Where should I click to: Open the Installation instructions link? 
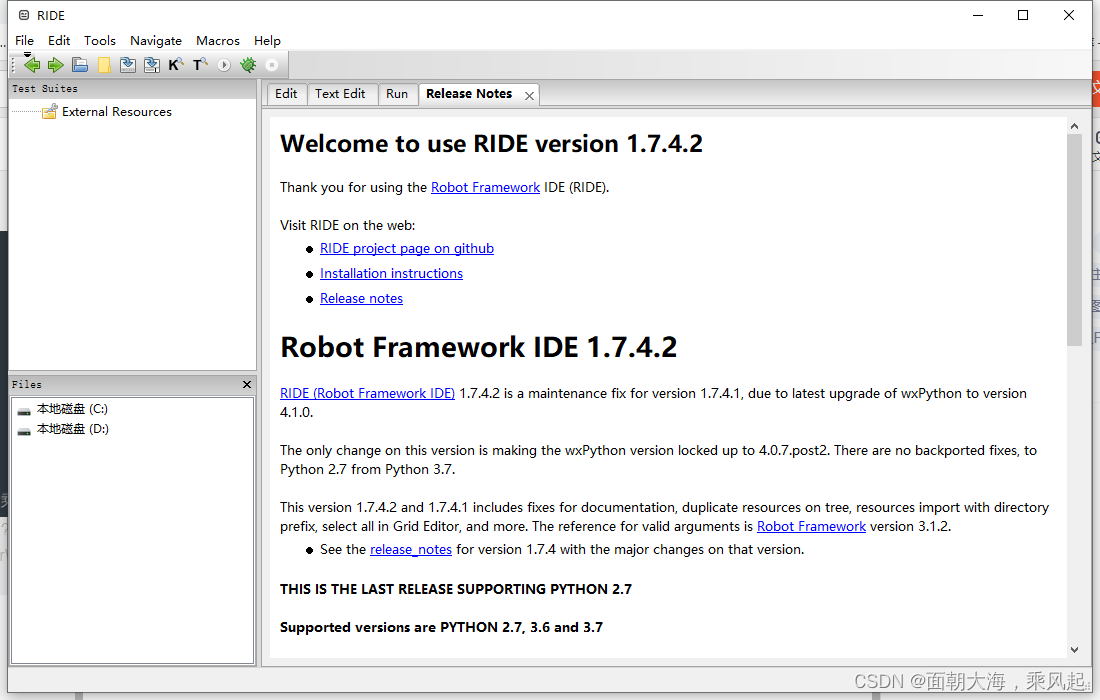[x=391, y=274]
